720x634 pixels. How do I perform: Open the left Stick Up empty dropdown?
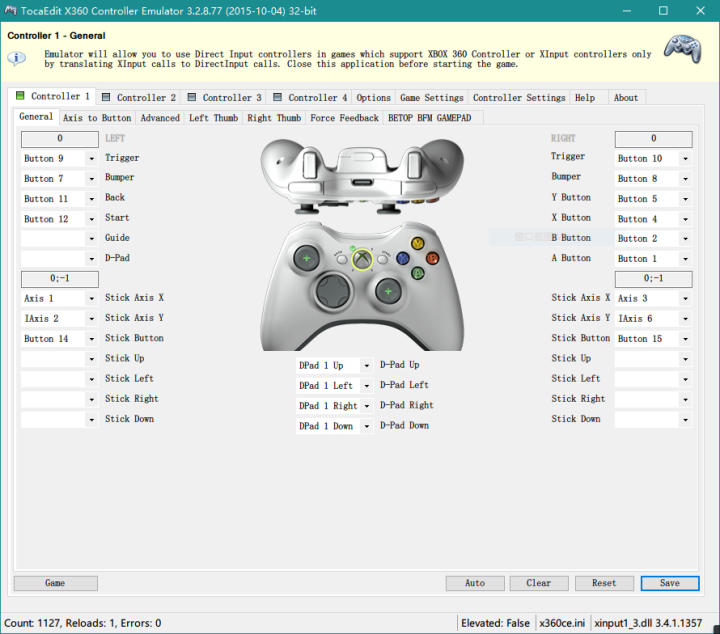coord(60,359)
